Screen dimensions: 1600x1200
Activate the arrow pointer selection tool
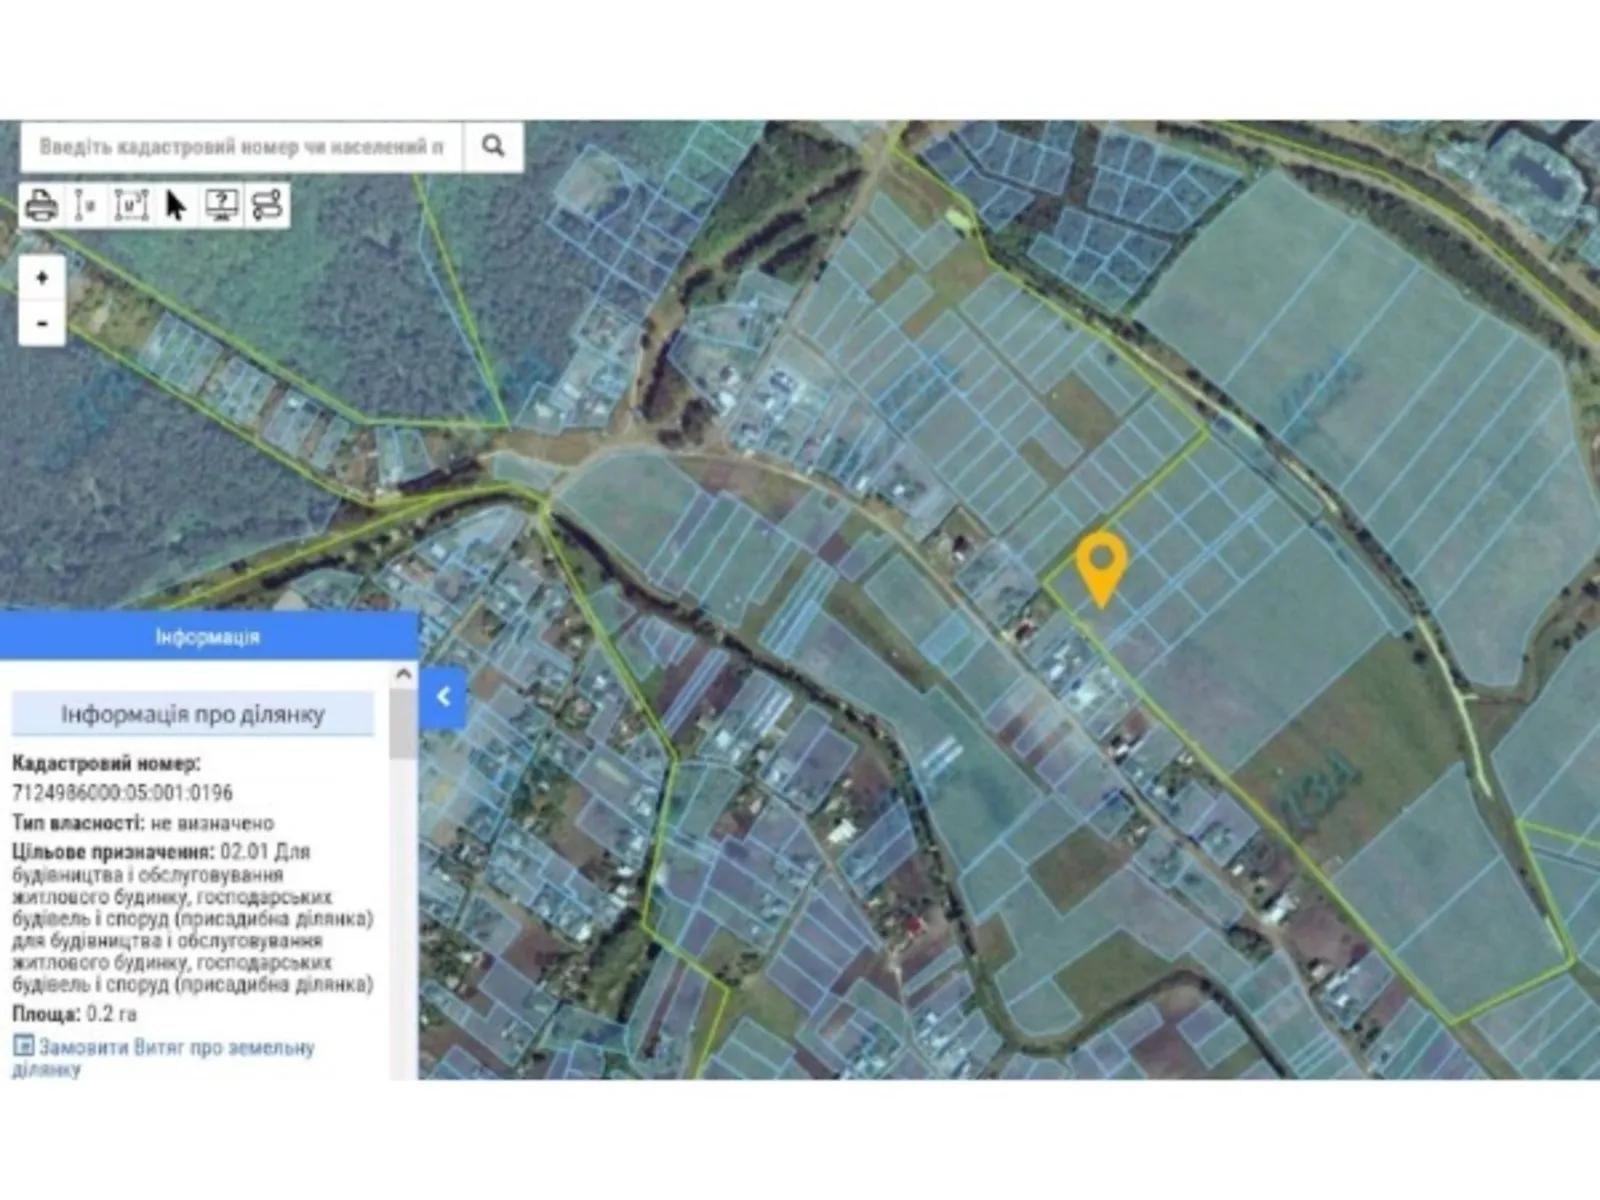point(176,205)
